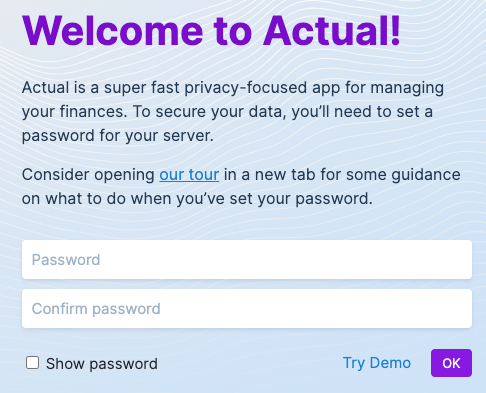Click into the Confirm password field
486x393 pixels.
(x=247, y=309)
